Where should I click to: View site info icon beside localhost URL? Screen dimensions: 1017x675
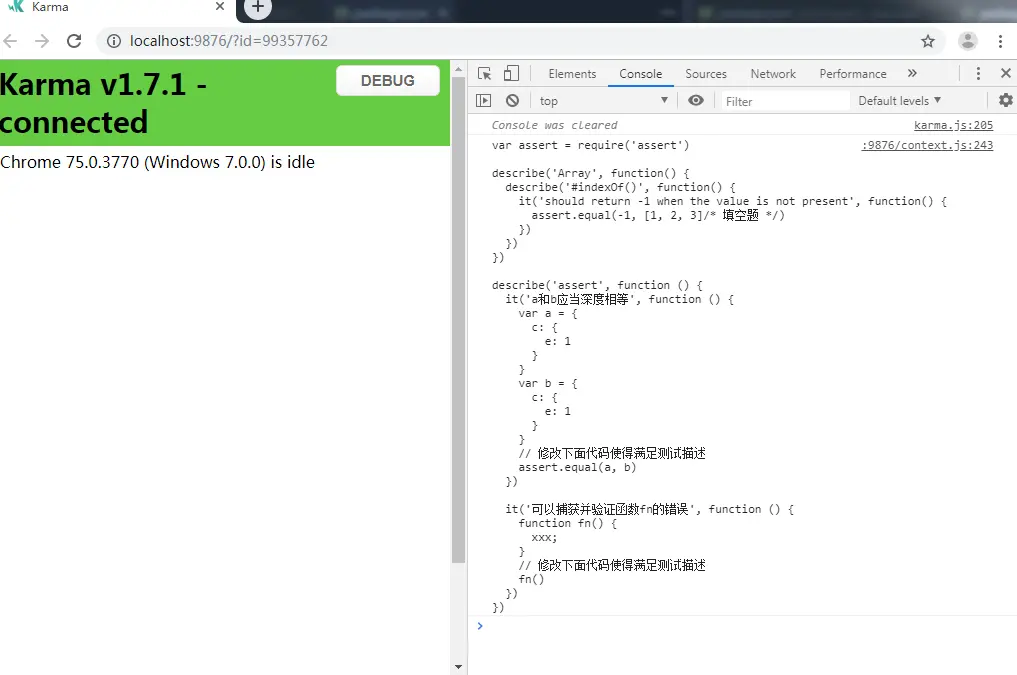(114, 41)
